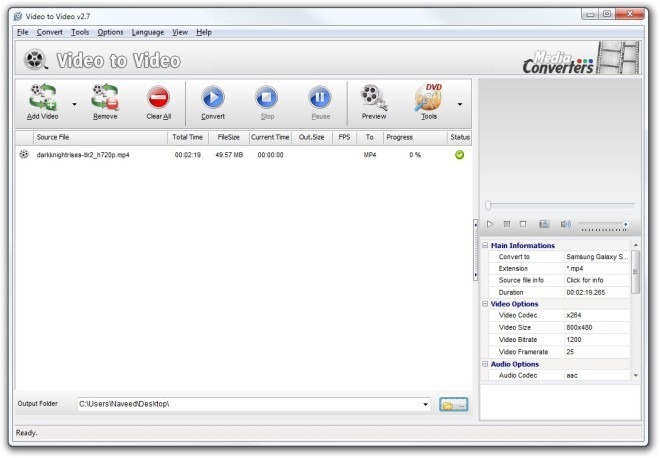Click the preview snapshot icon

544,224
